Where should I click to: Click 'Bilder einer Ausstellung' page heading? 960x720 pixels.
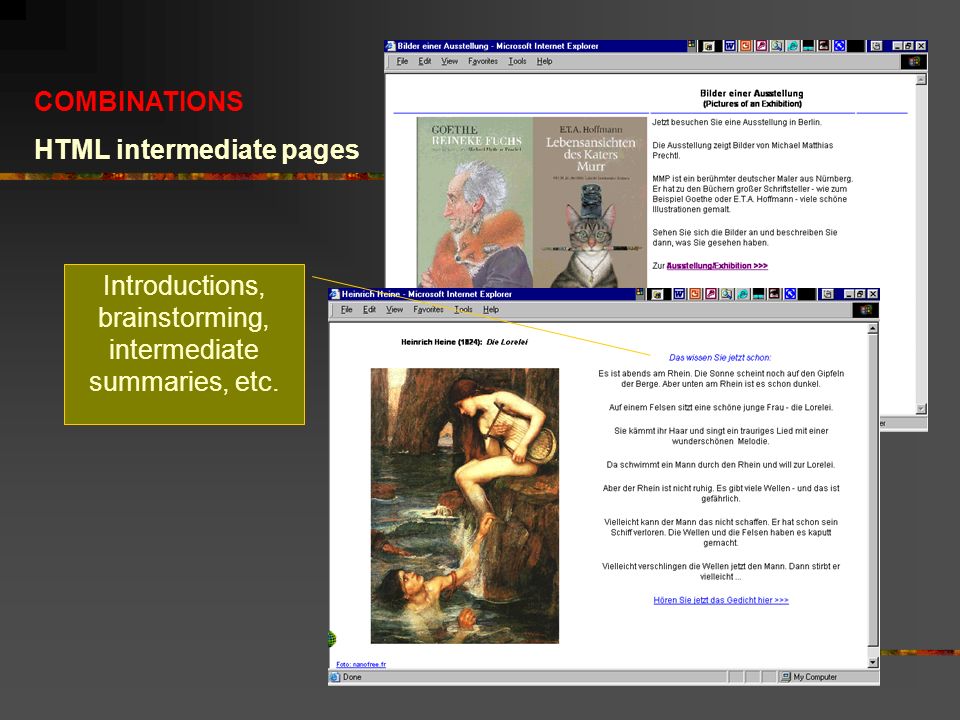coord(752,93)
